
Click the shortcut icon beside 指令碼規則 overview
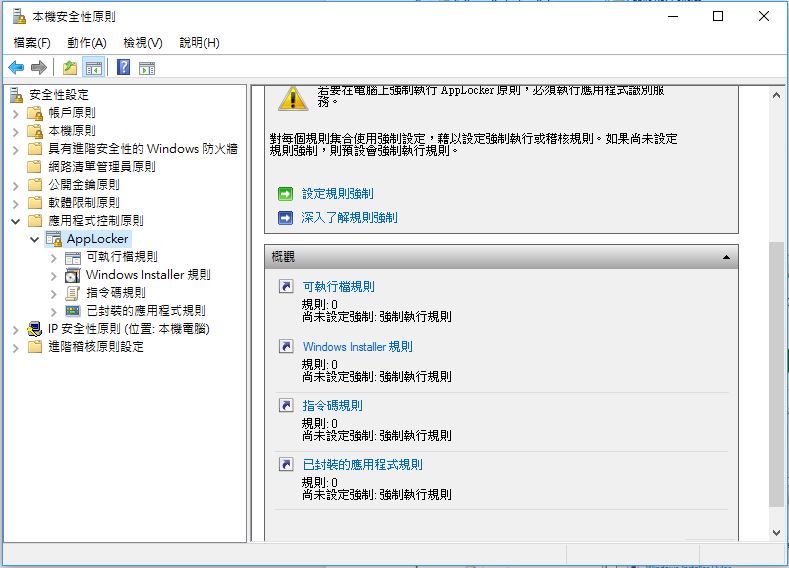(286, 405)
